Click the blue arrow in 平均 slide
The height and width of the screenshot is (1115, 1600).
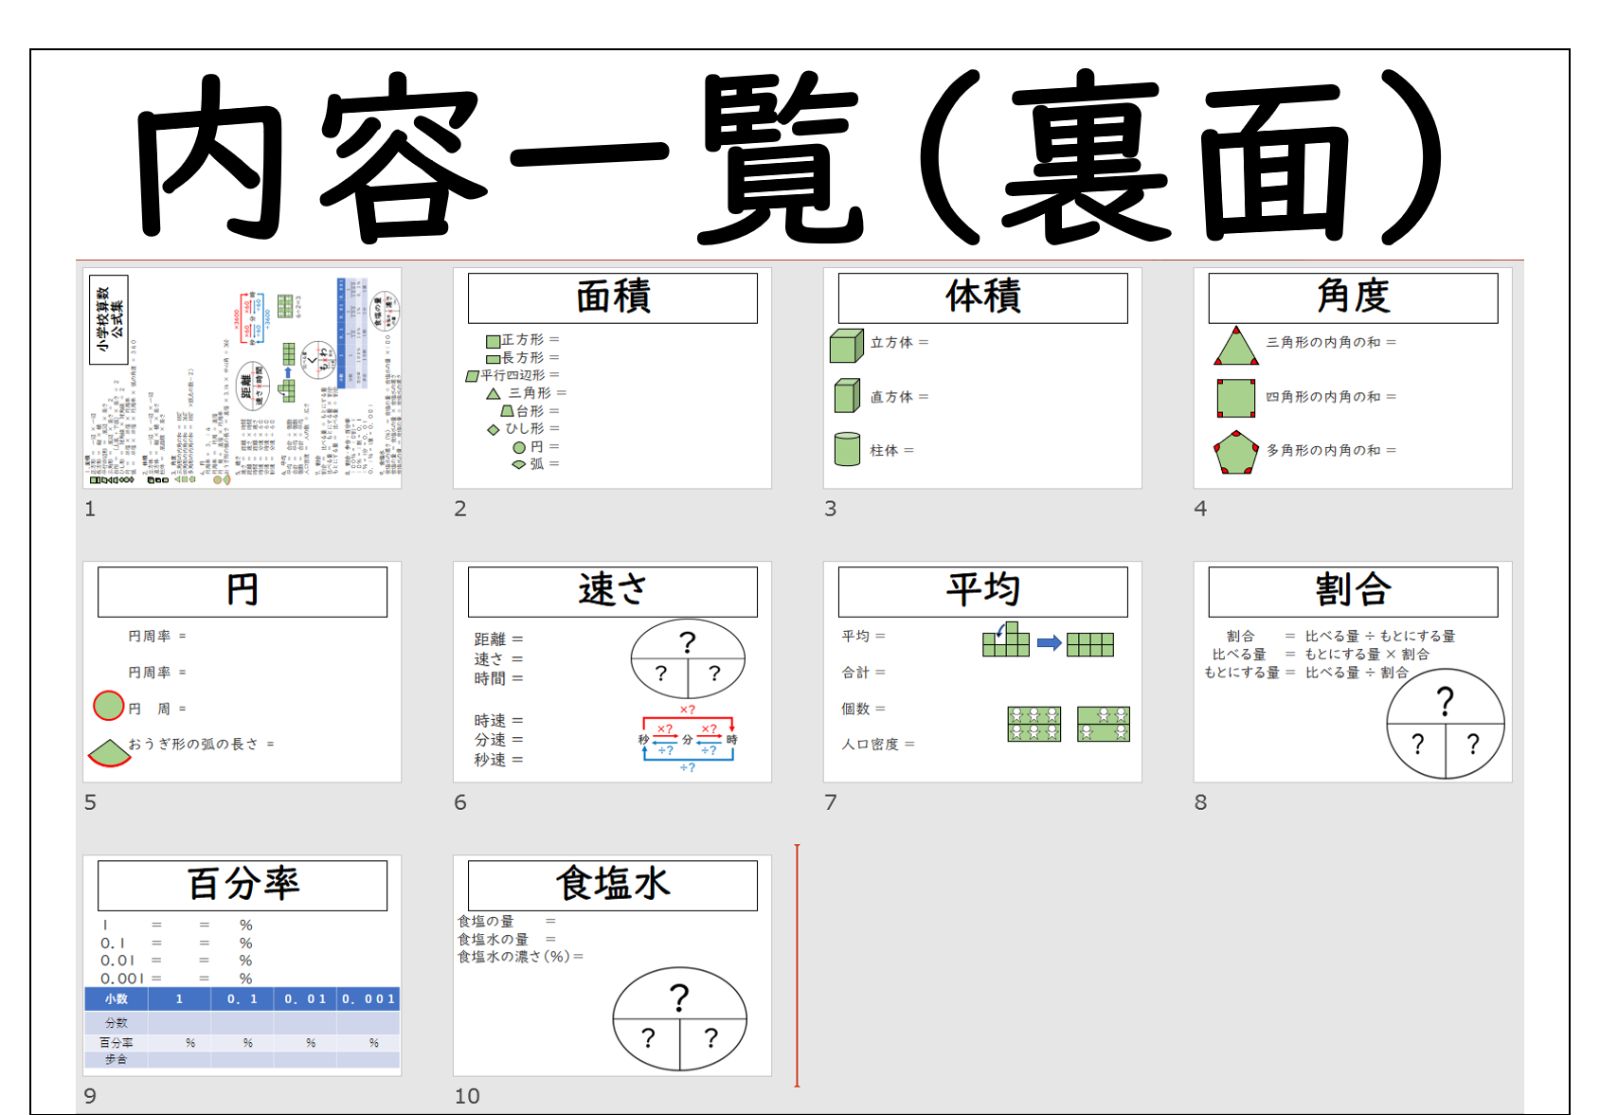1049,643
